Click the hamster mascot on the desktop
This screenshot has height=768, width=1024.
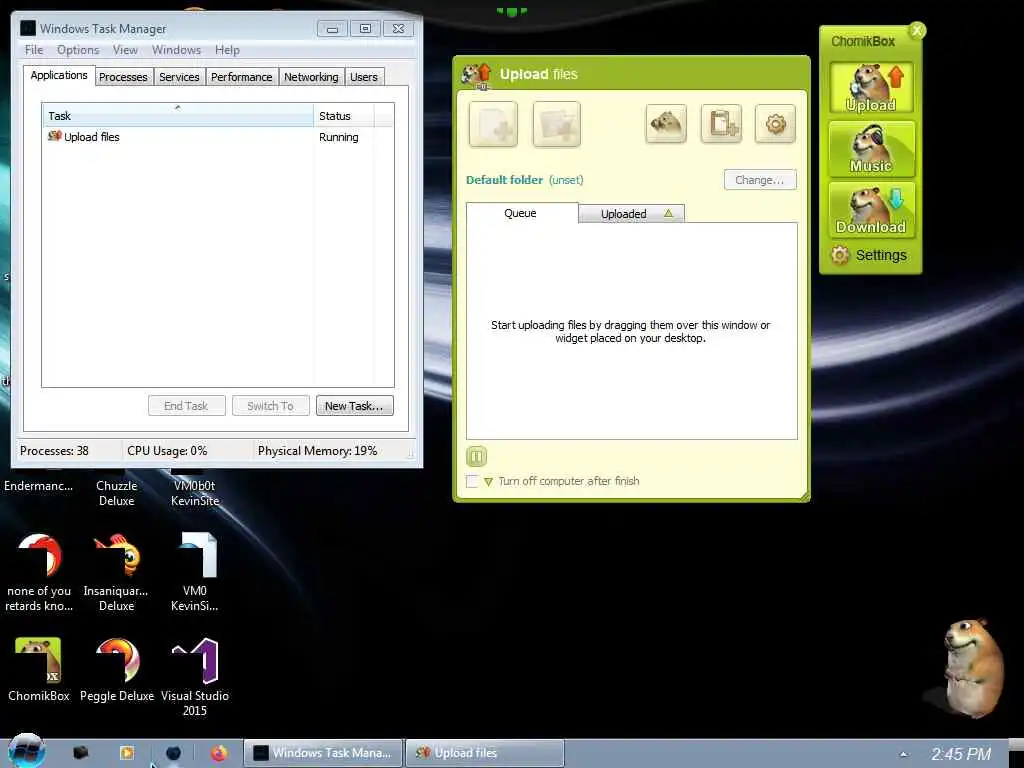coord(972,667)
